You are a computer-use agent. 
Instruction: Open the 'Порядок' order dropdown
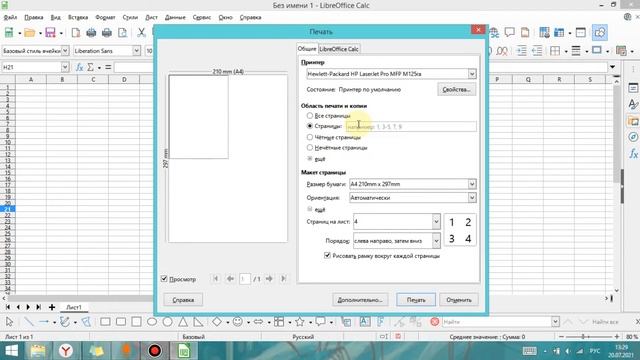436,241
